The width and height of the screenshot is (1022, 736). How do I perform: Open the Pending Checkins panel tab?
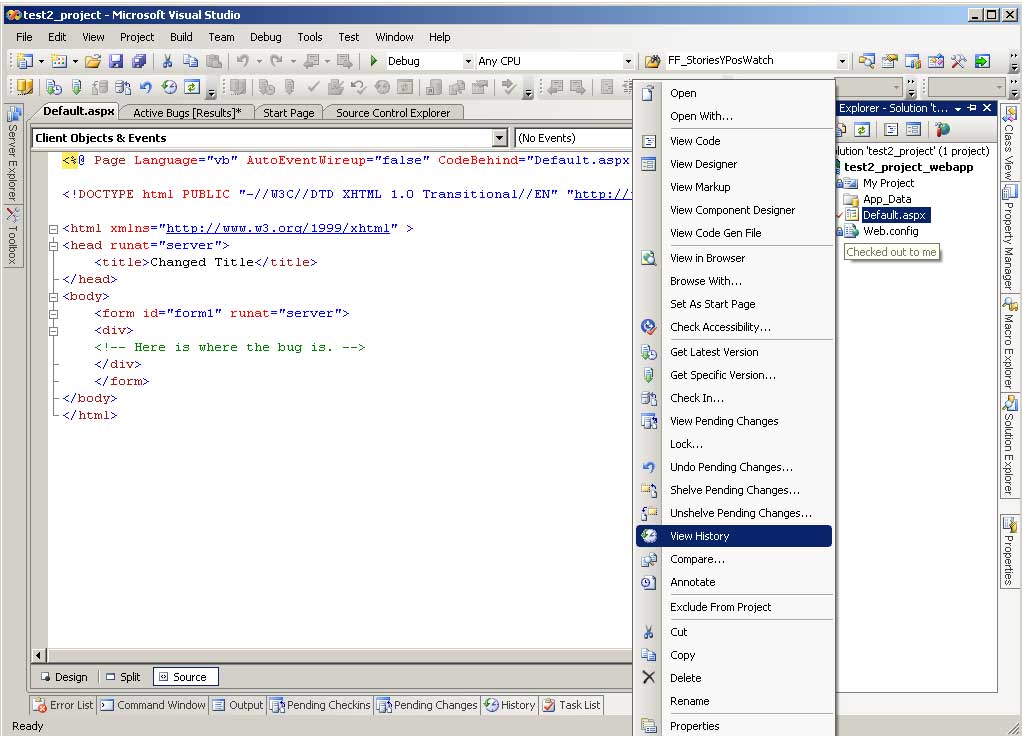pos(320,705)
